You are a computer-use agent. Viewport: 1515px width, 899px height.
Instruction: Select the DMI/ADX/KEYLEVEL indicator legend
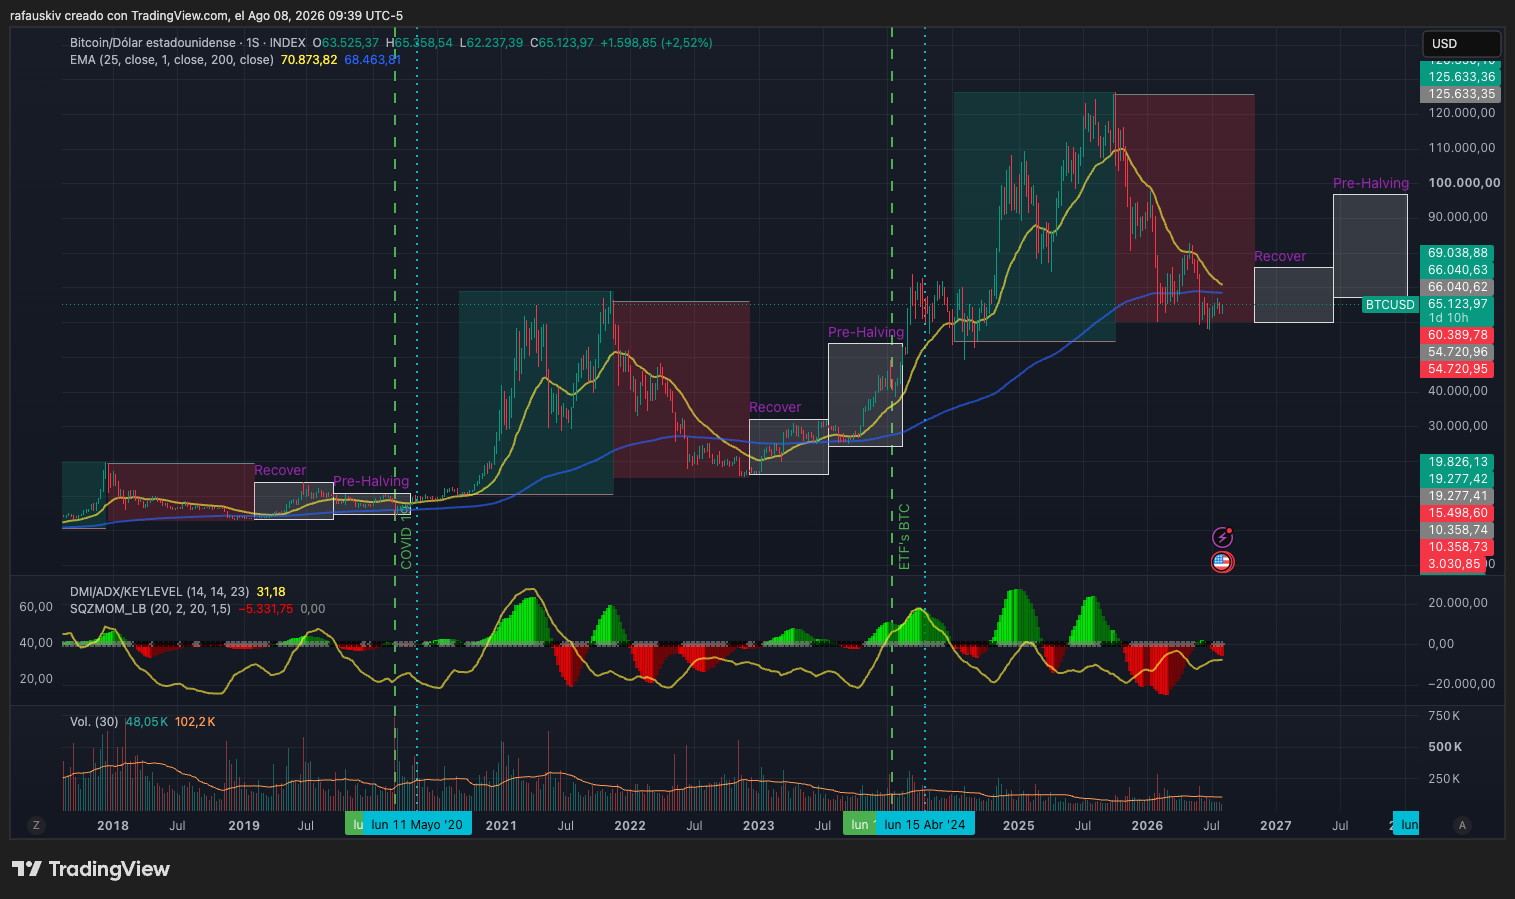(x=160, y=592)
